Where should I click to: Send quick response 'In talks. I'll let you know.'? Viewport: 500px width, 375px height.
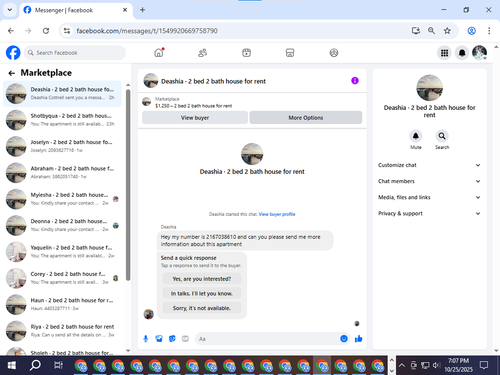click(x=202, y=293)
